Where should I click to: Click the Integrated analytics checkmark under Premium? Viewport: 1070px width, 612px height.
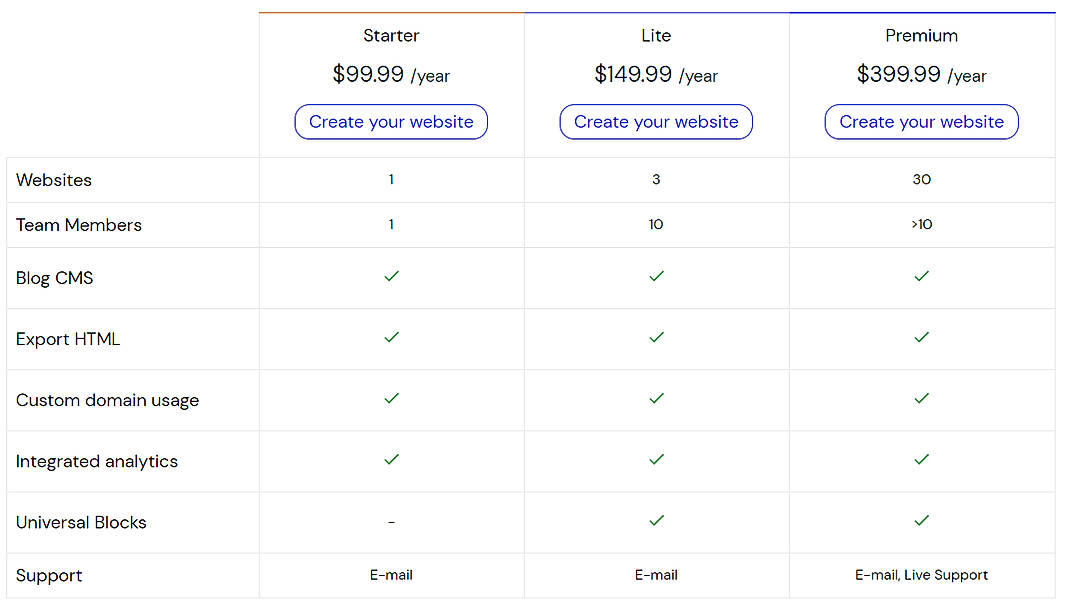point(921,461)
